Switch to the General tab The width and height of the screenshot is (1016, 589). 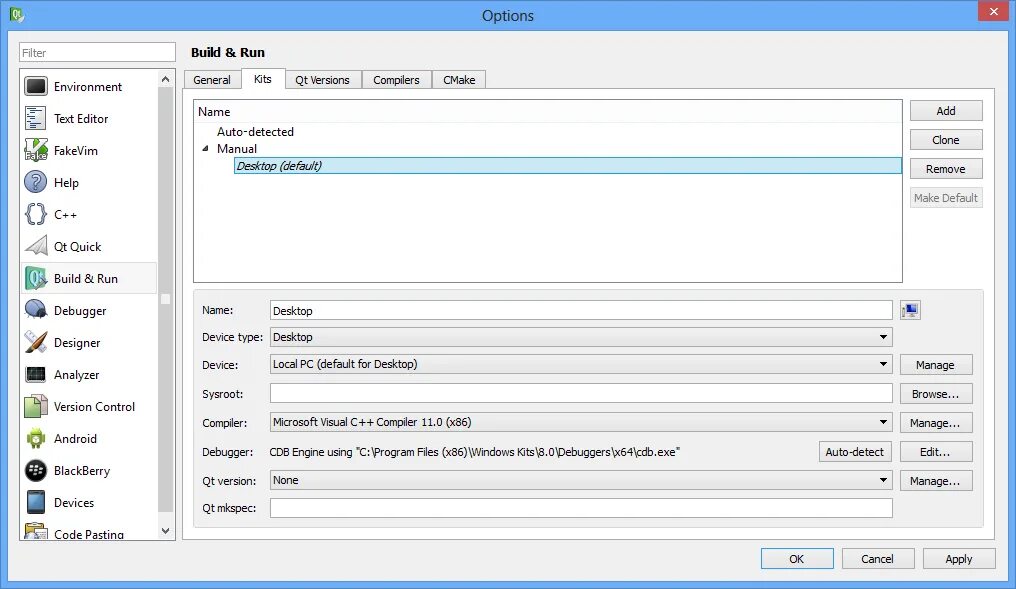pyautogui.click(x=212, y=80)
